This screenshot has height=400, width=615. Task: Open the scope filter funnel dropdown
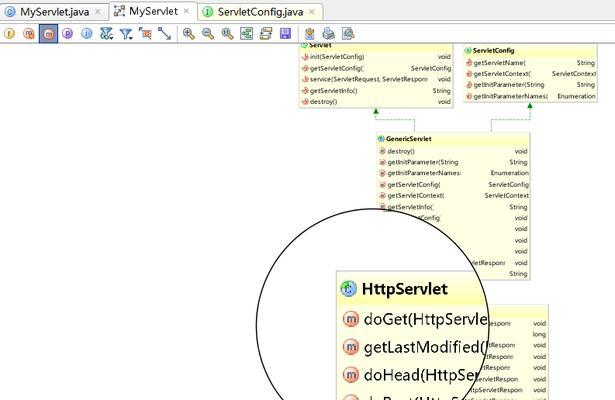point(126,34)
